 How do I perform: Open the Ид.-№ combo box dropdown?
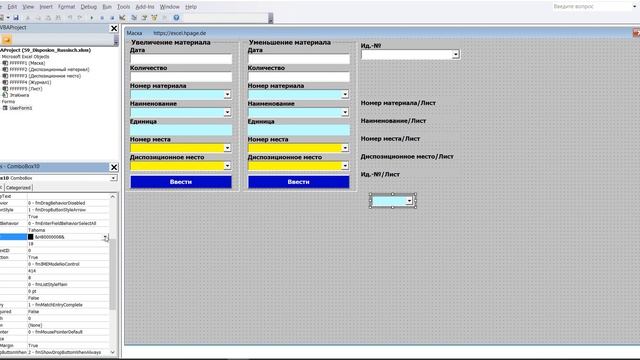(x=456, y=54)
